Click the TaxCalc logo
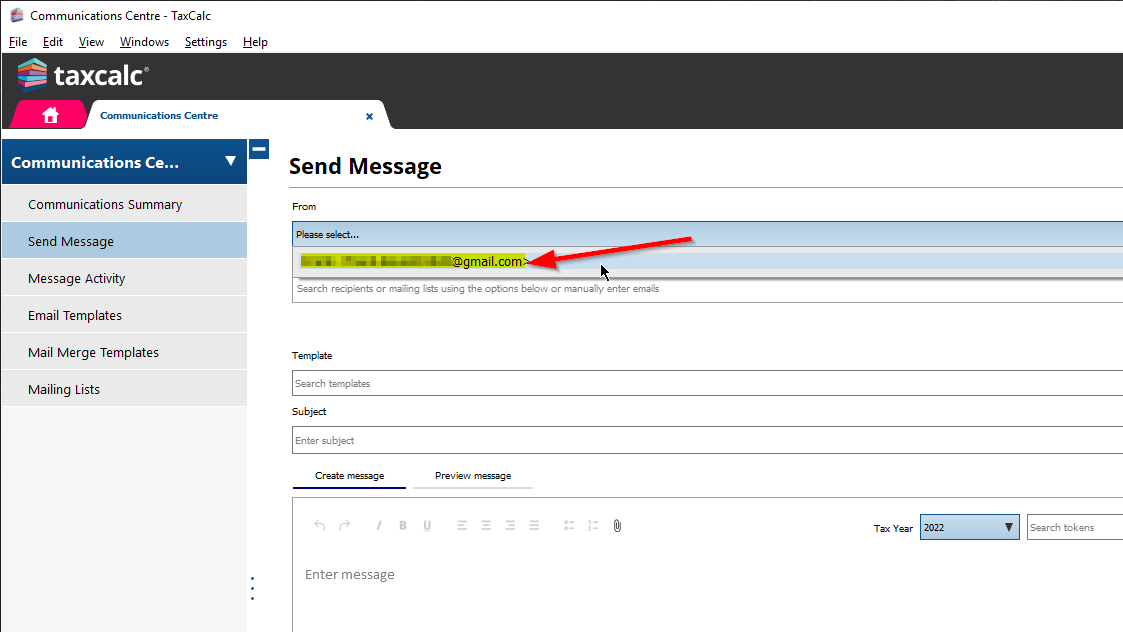The width and height of the screenshot is (1123, 632). pyautogui.click(x=83, y=75)
